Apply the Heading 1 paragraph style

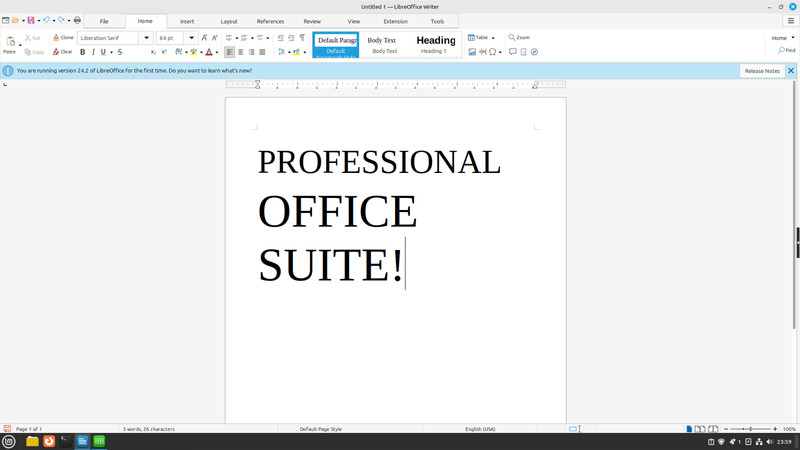pyautogui.click(x=435, y=44)
